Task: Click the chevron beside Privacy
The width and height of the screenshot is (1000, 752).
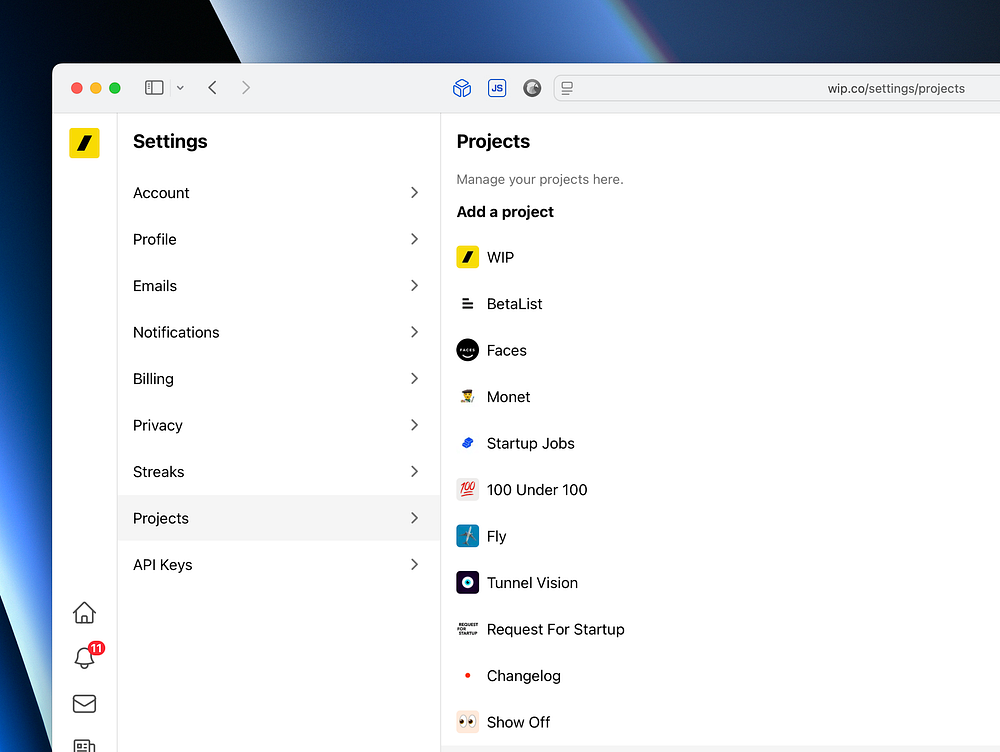Action: click(415, 425)
